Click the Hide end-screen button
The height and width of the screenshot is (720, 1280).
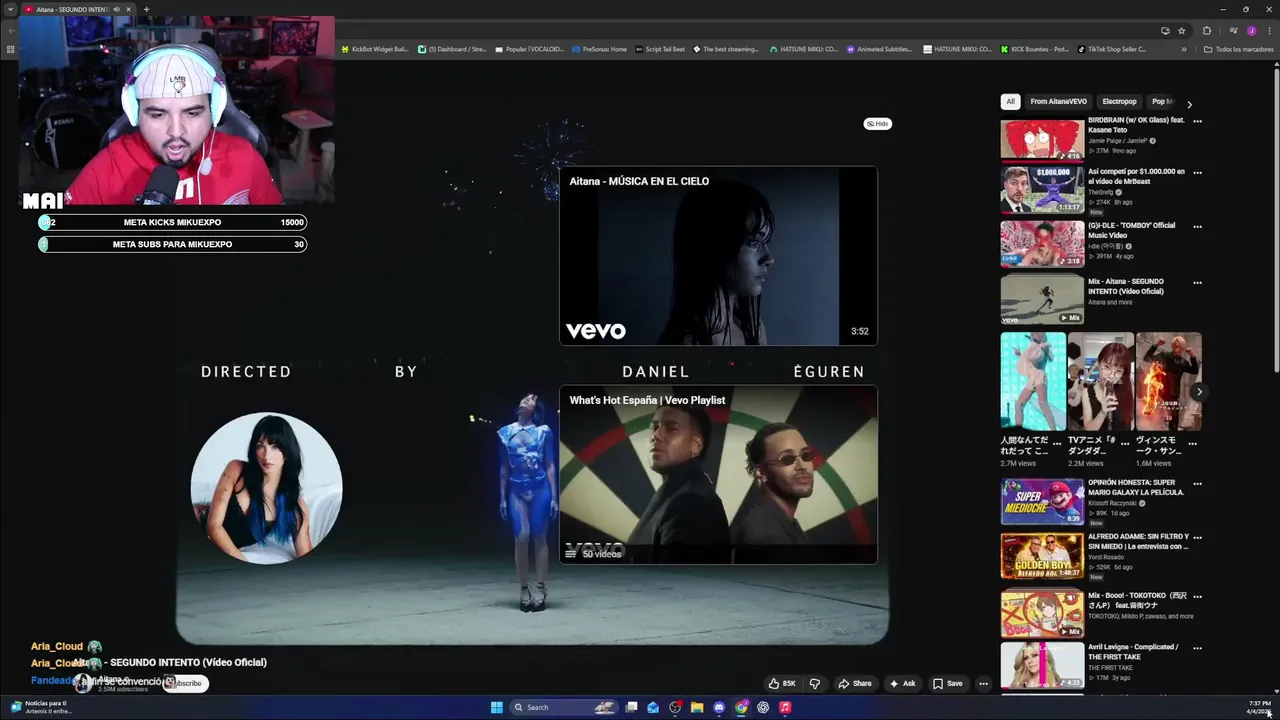click(877, 123)
